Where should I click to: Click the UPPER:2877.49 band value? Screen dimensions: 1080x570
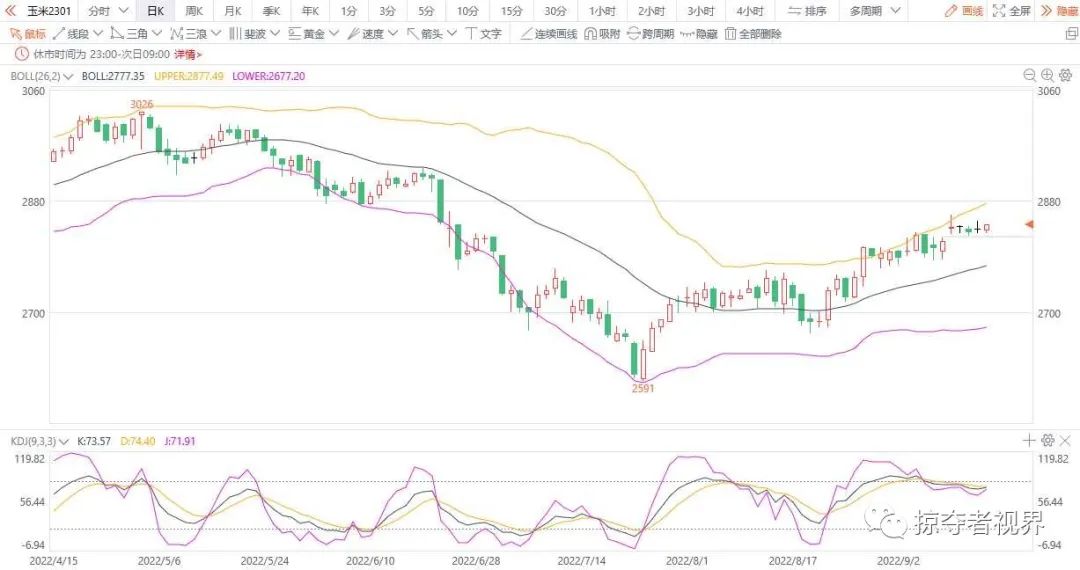point(189,76)
